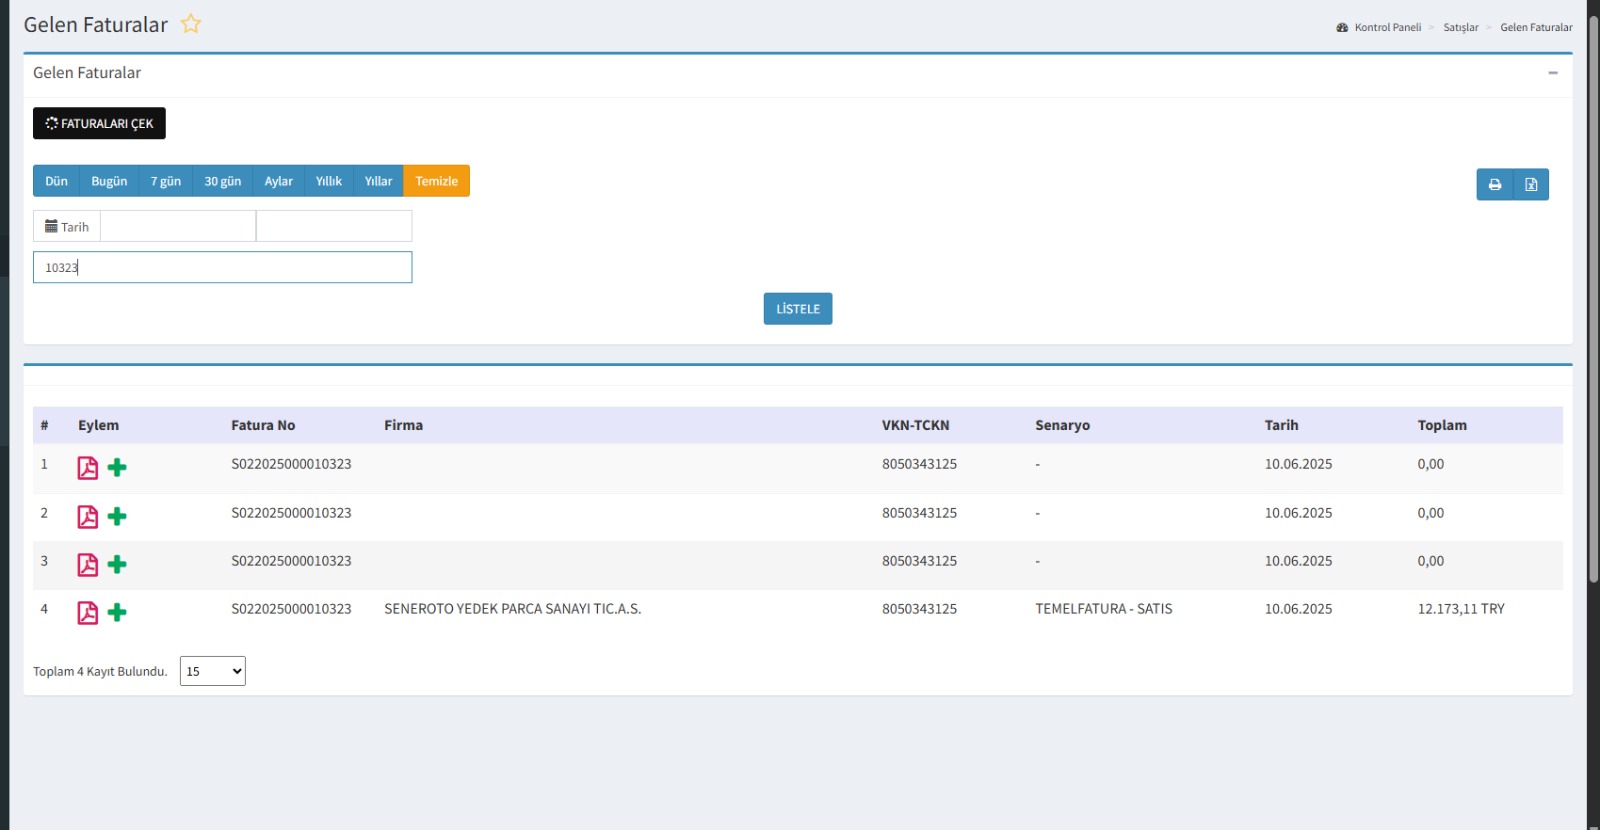Click search field containing 10323
Viewport: 1600px width, 830px height.
(222, 268)
